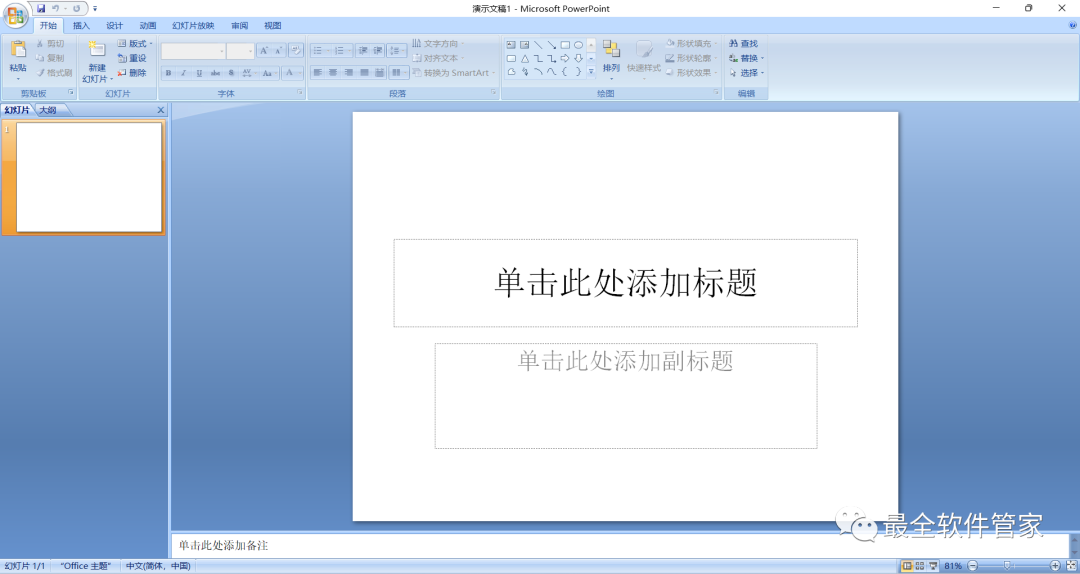Image resolution: width=1080 pixels, height=574 pixels.
Task: Save the presentation from quick access toolbar
Action: point(41,8)
